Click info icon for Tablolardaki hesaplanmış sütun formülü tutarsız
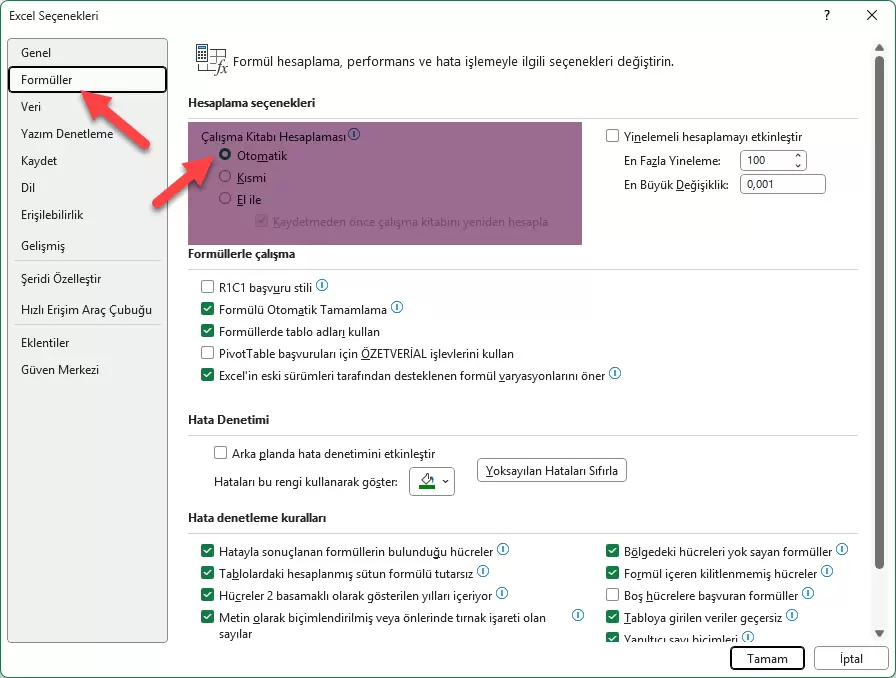The height and width of the screenshot is (678, 896). click(483, 571)
